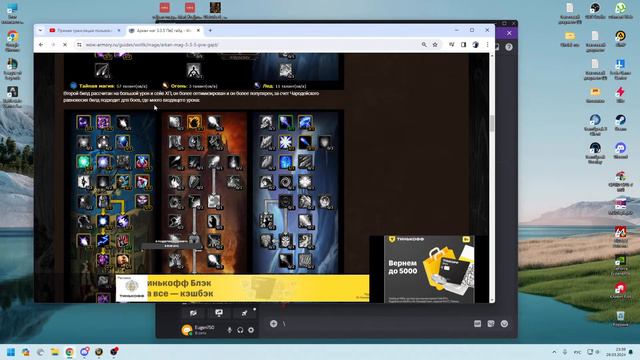Click the Discord message input field
Viewport: 640px width, 360px height.
(x=376, y=324)
